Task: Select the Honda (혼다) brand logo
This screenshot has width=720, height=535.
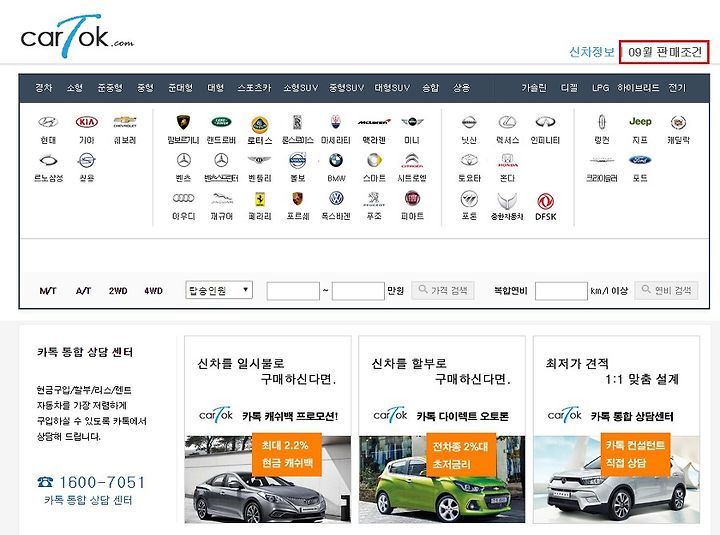Action: pos(507,160)
